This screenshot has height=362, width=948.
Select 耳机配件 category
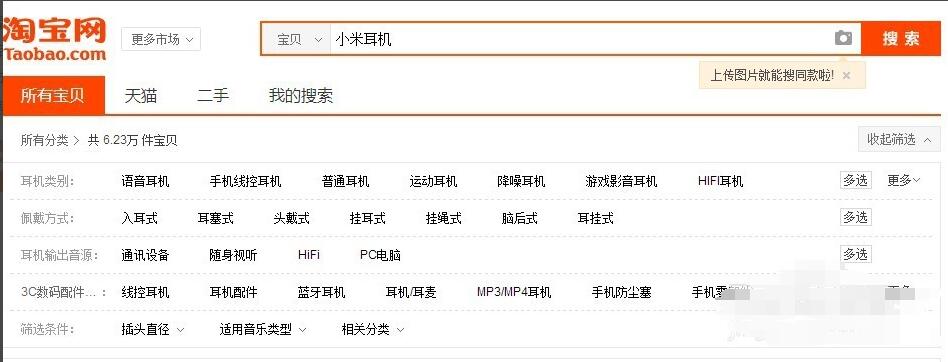[233, 293]
